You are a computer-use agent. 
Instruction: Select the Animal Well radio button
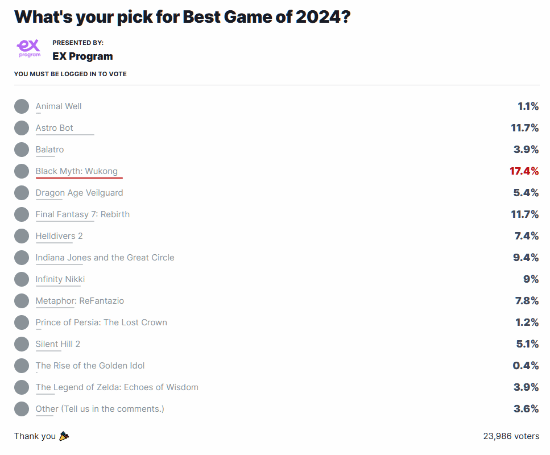point(21,106)
